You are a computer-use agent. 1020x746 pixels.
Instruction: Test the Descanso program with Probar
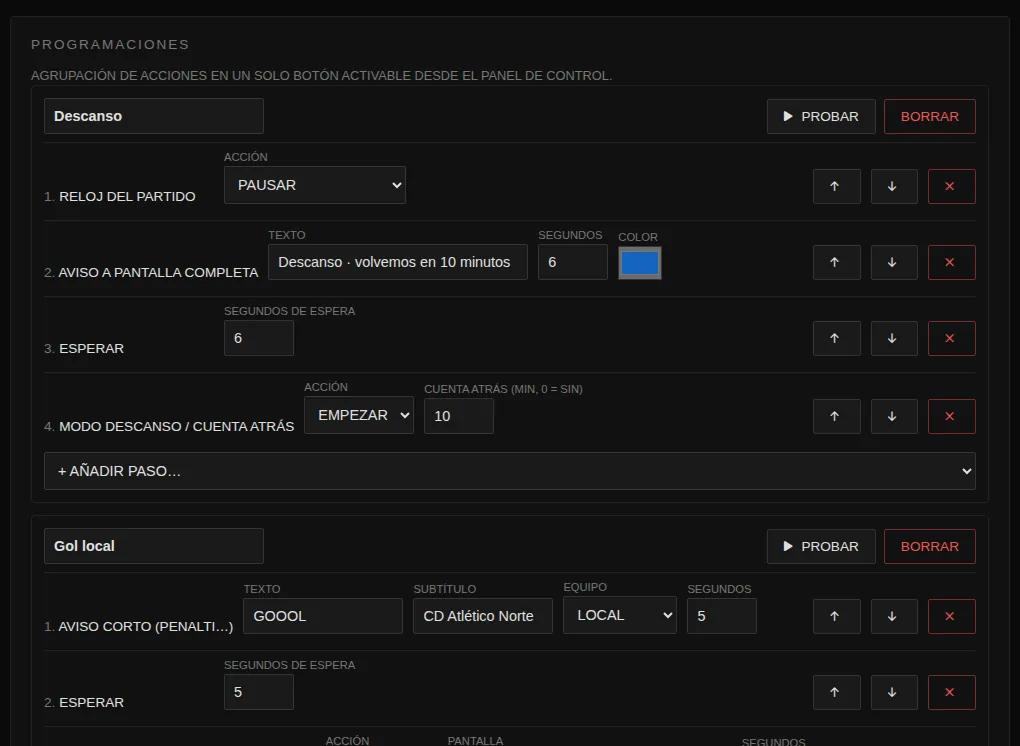click(x=821, y=116)
